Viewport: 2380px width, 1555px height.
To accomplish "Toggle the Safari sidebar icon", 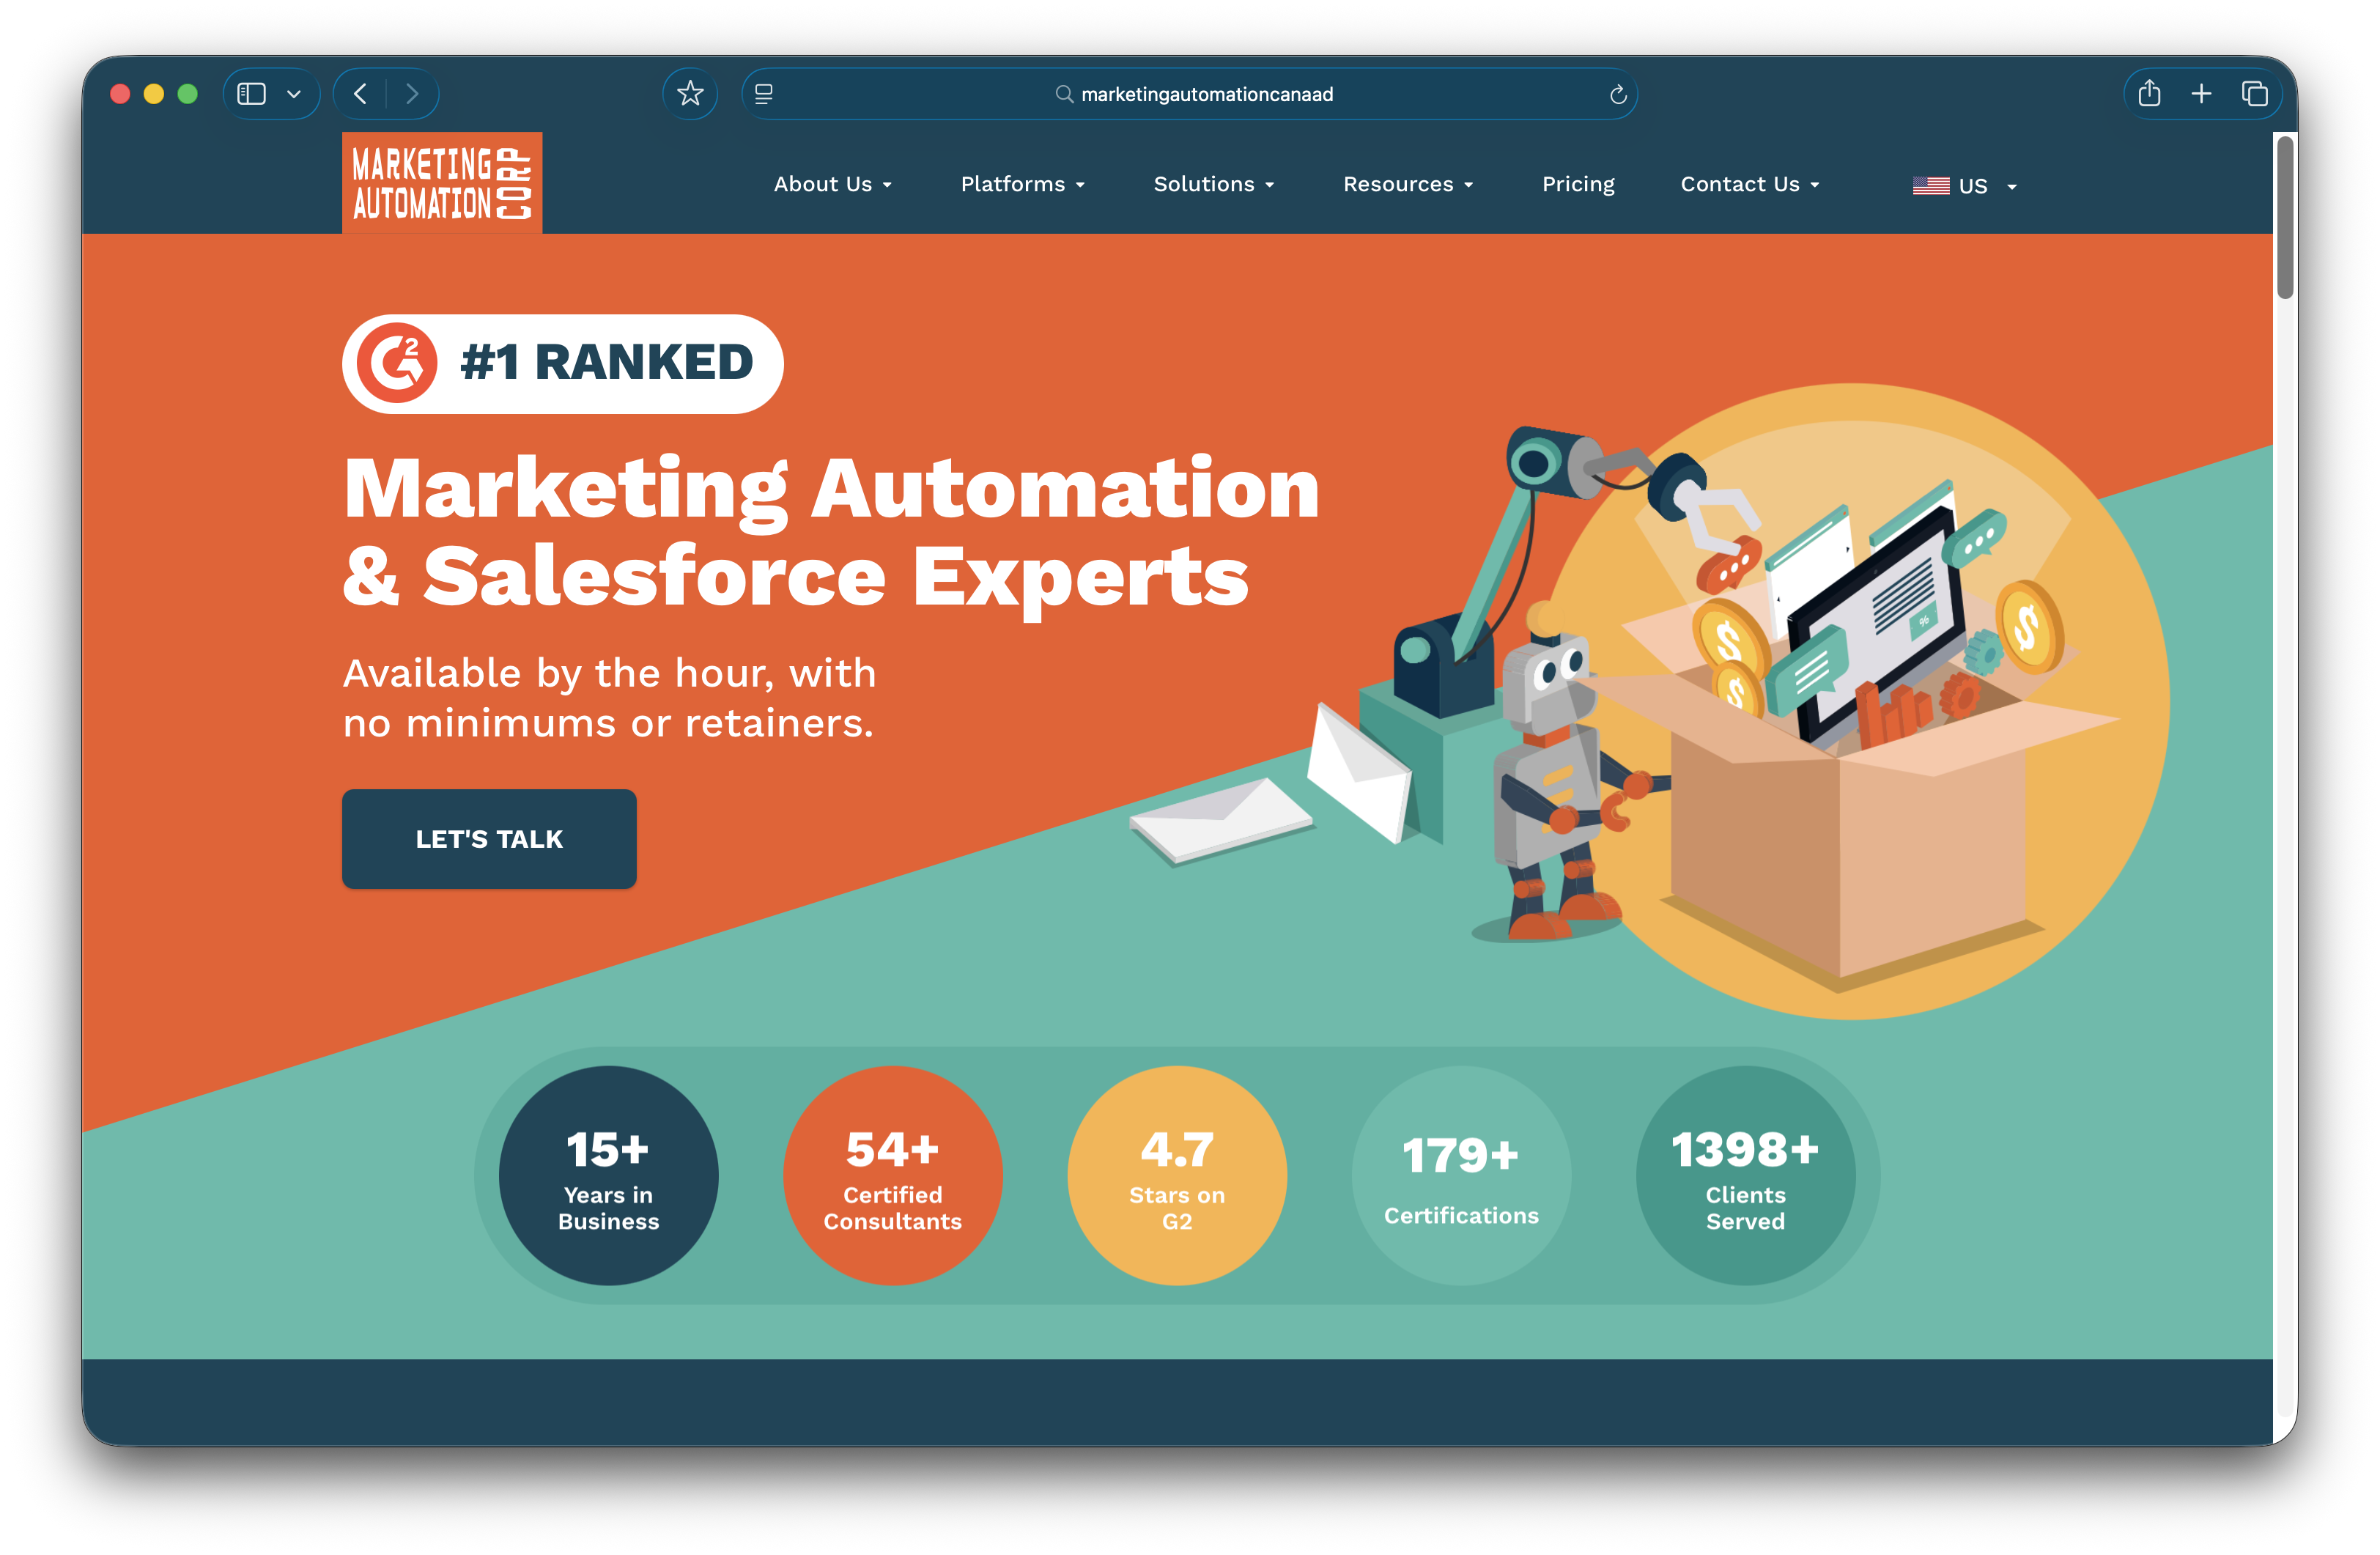I will coord(251,94).
